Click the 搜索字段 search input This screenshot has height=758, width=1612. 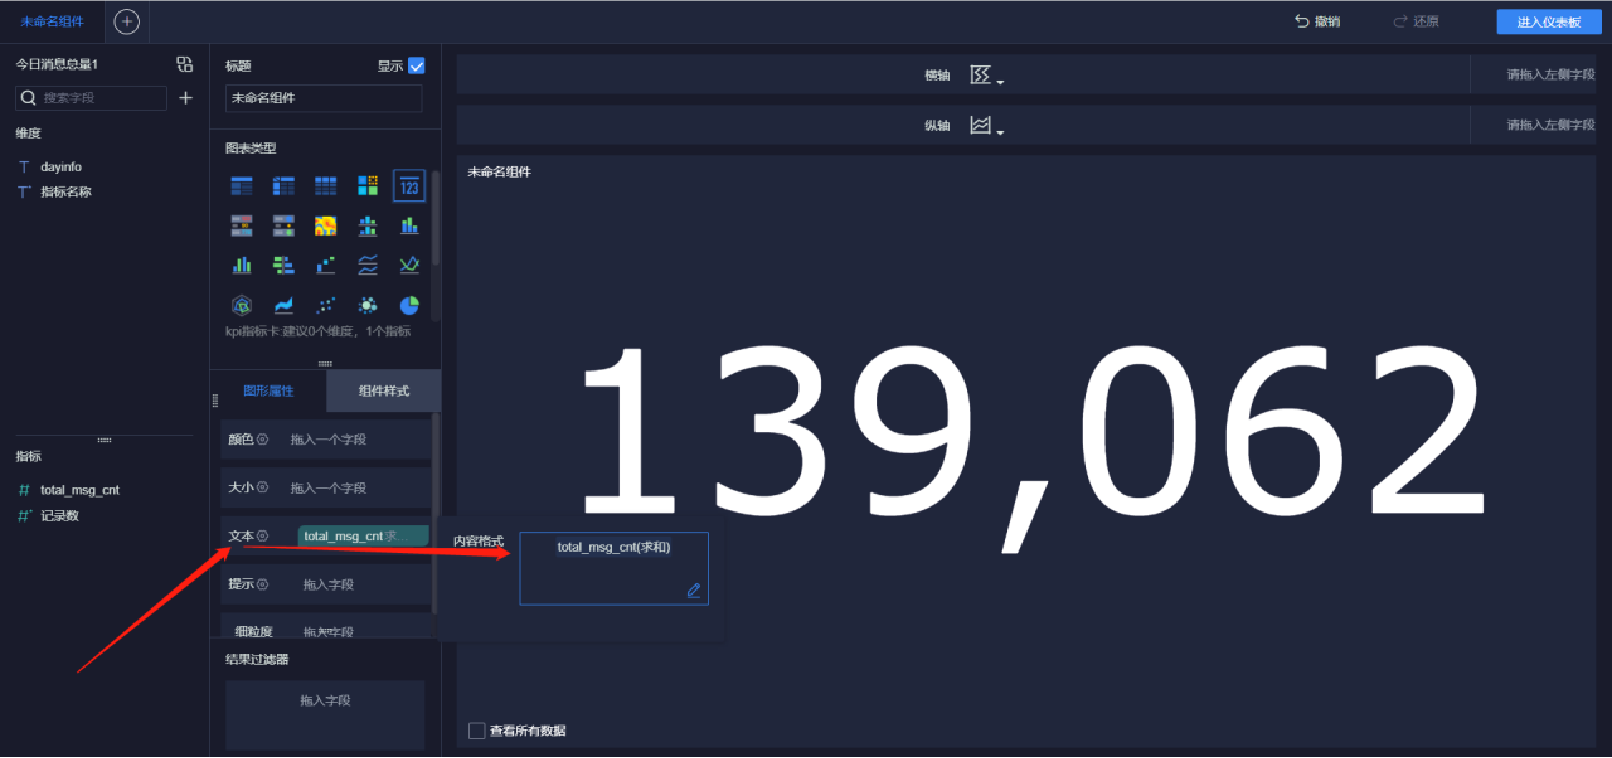pyautogui.click(x=91, y=98)
